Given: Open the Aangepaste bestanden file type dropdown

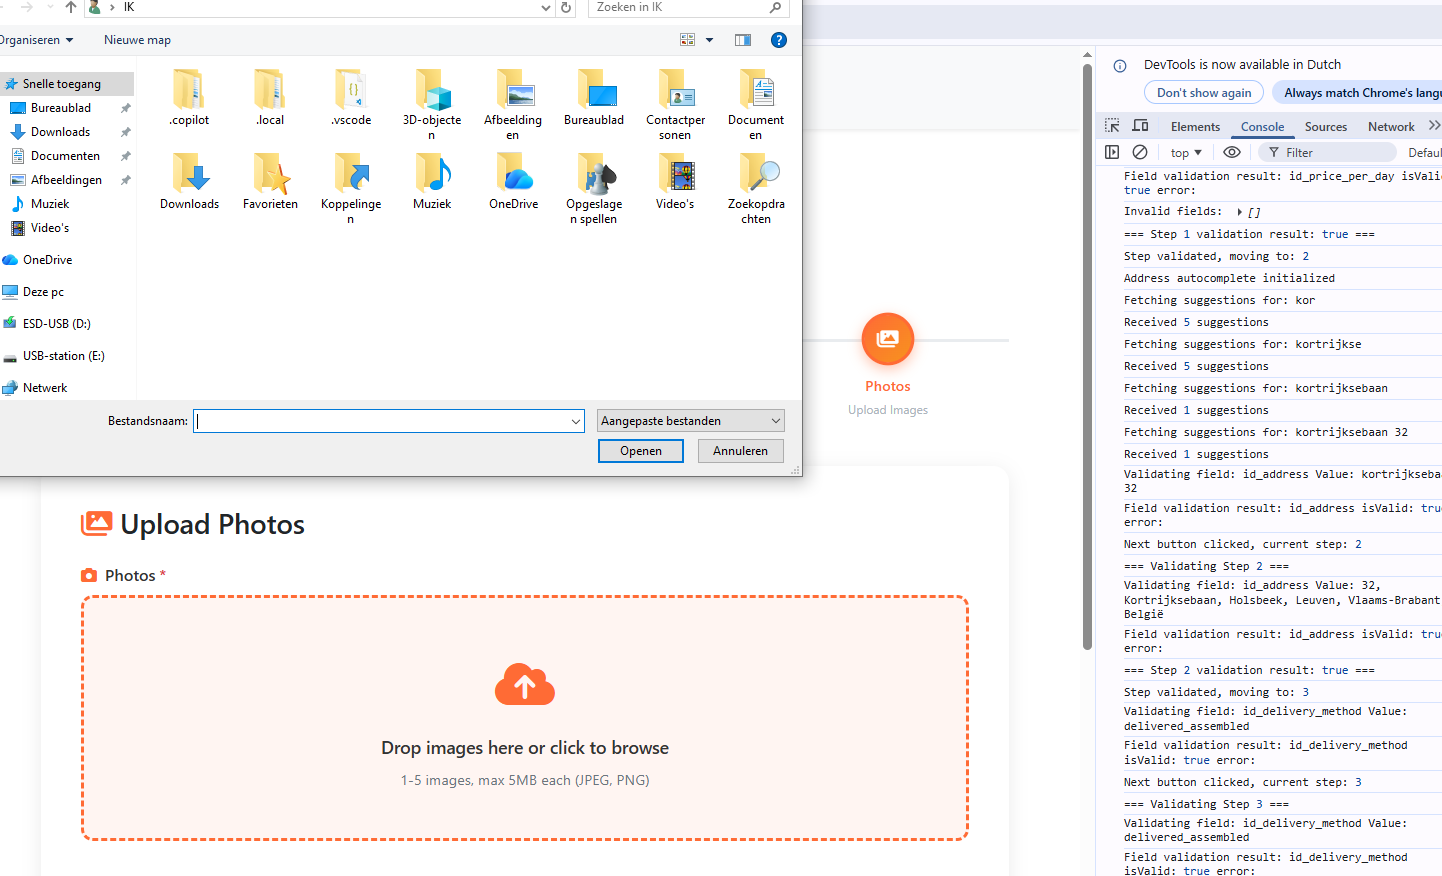Looking at the screenshot, I should point(690,421).
